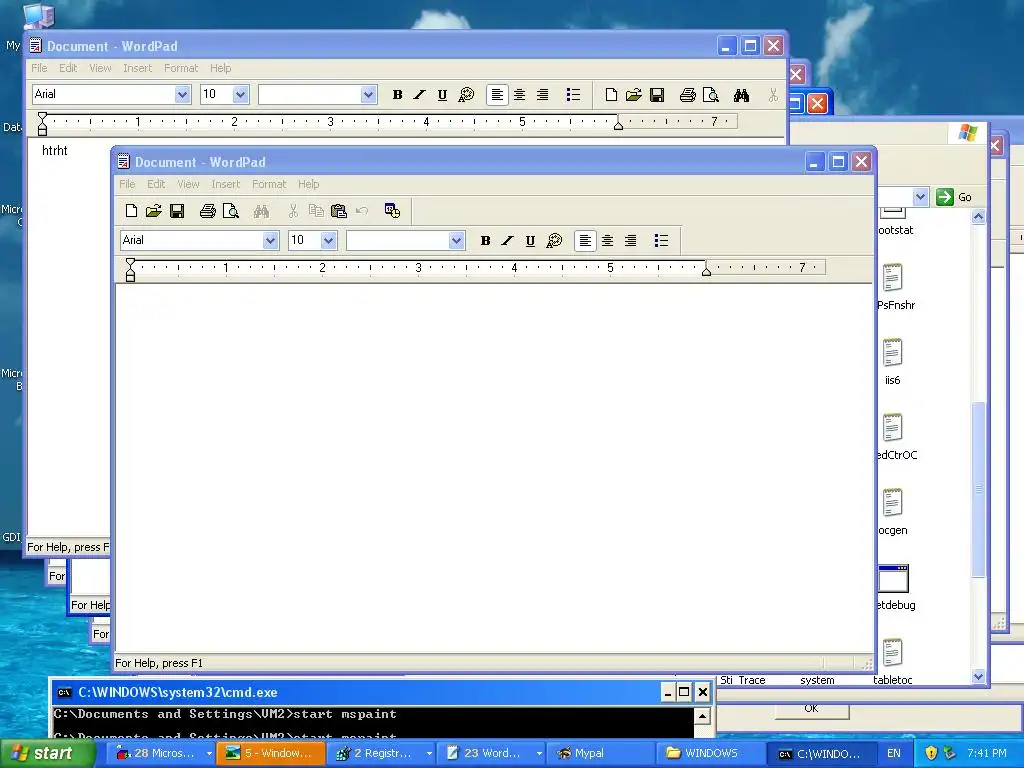Select iis6 file in WINDOWS folder
1024x768 pixels.
(893, 362)
